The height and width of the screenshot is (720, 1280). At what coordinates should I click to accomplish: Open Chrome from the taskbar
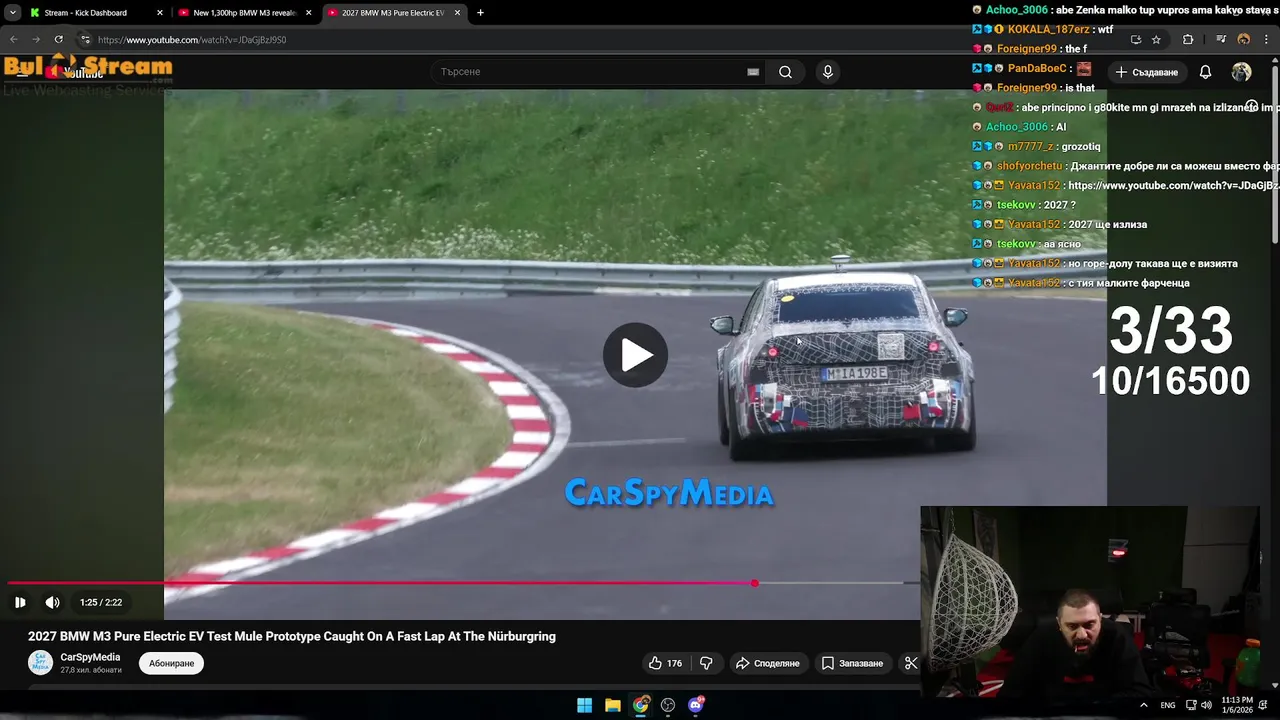tap(640, 705)
